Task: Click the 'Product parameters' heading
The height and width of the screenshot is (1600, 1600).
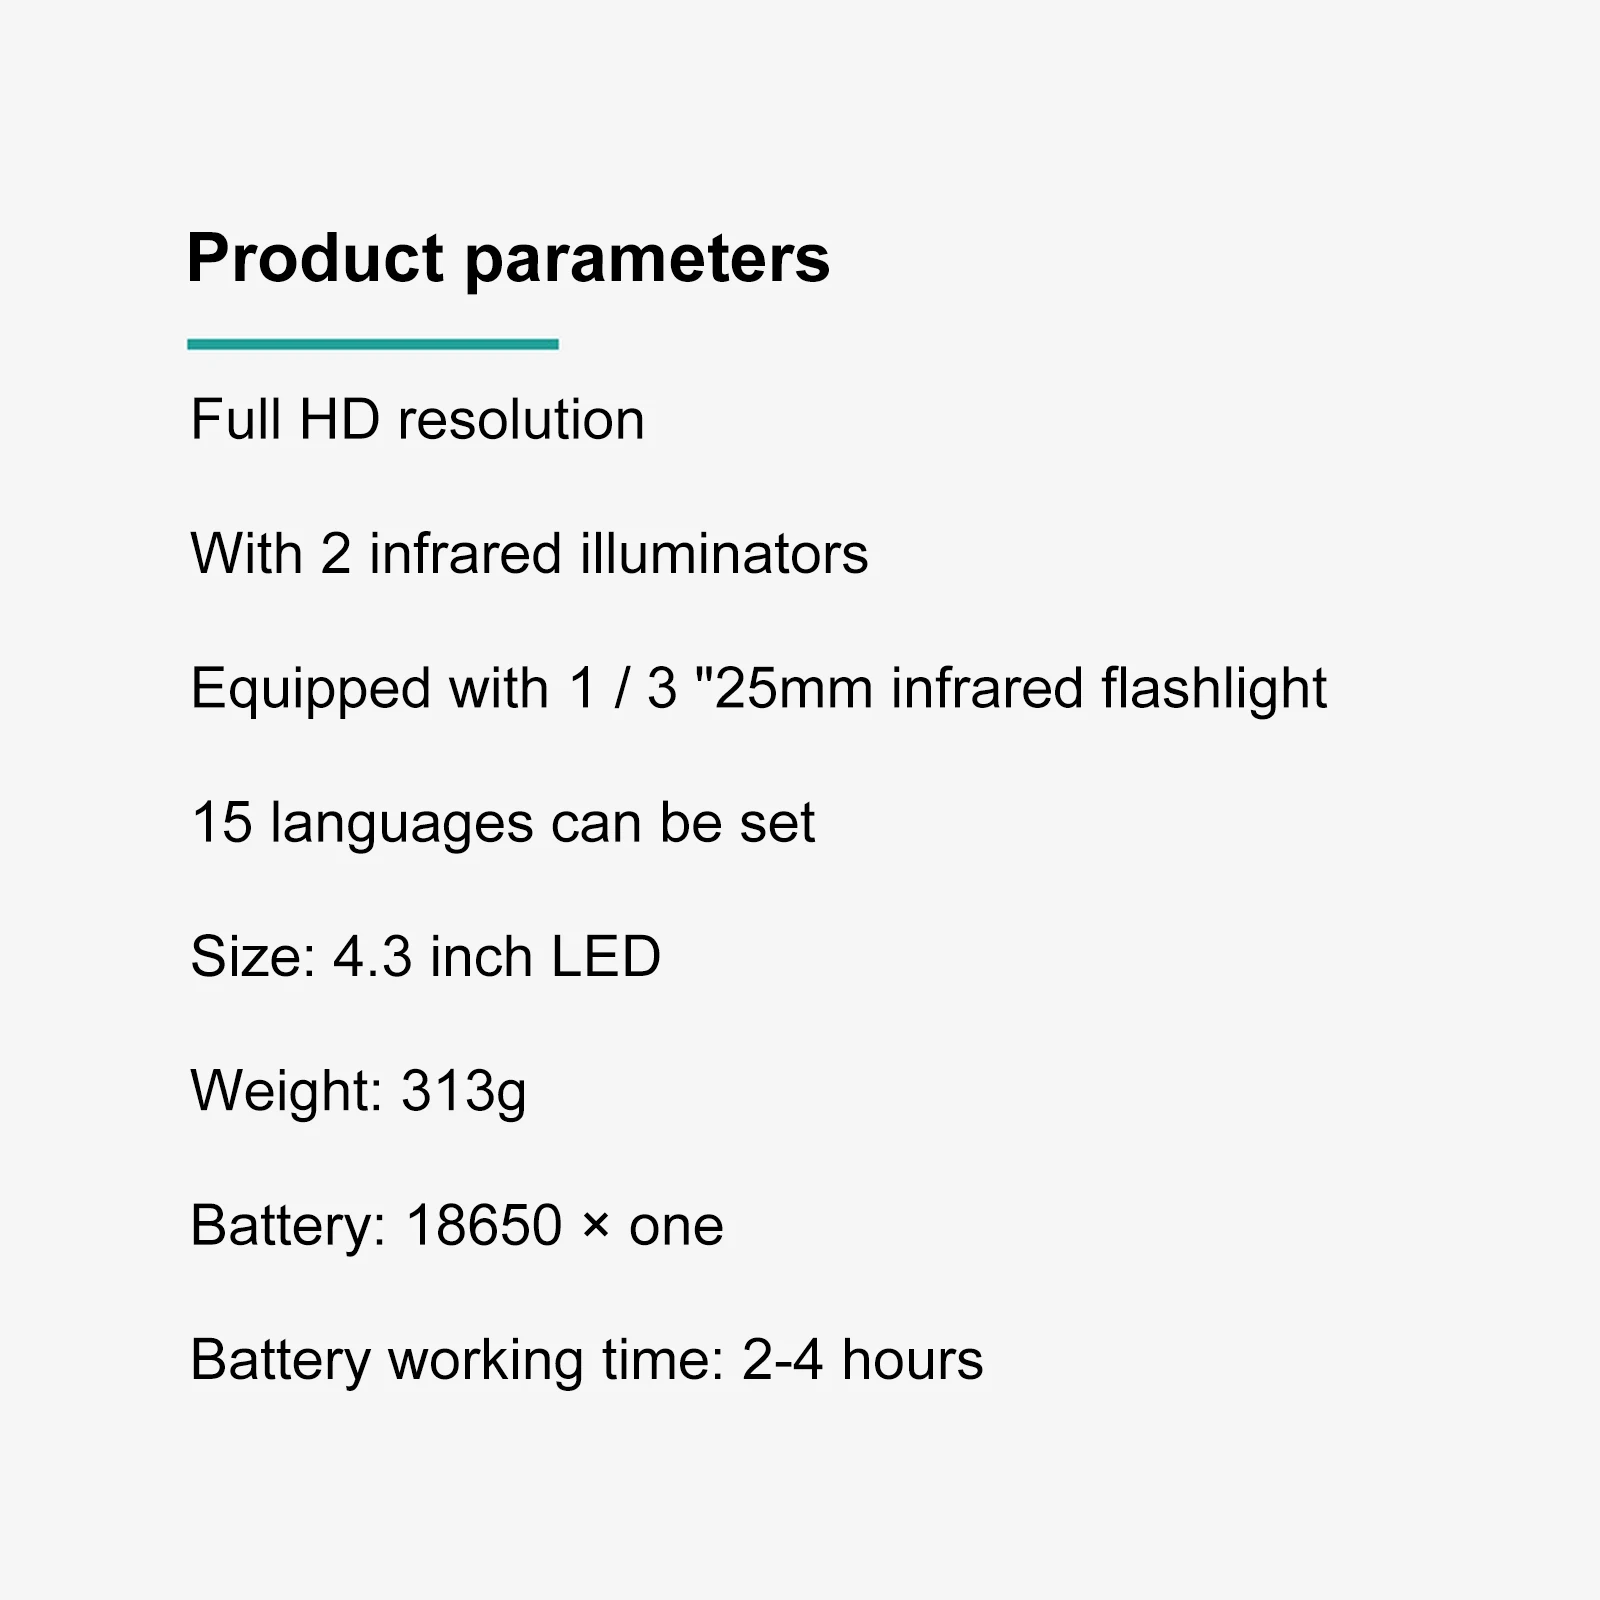Action: (508, 259)
